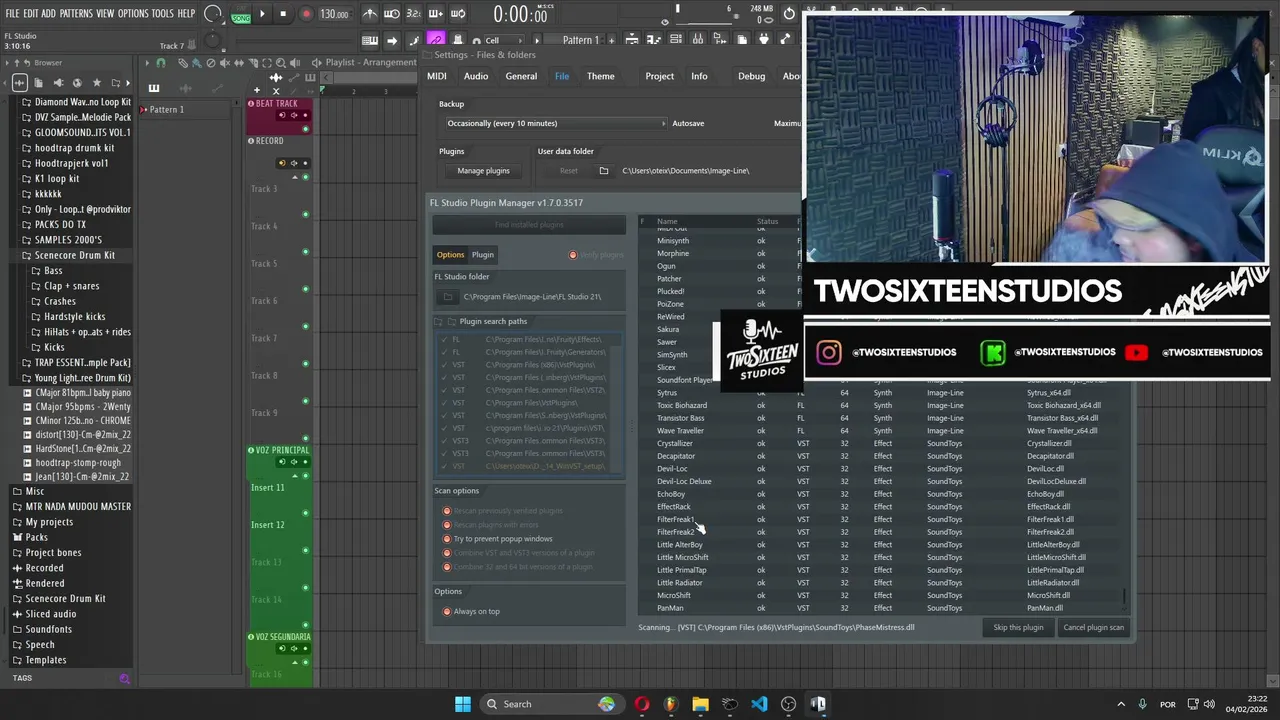The width and height of the screenshot is (1280, 720).
Task: Click the browser files icon tab
Action: 38,83
